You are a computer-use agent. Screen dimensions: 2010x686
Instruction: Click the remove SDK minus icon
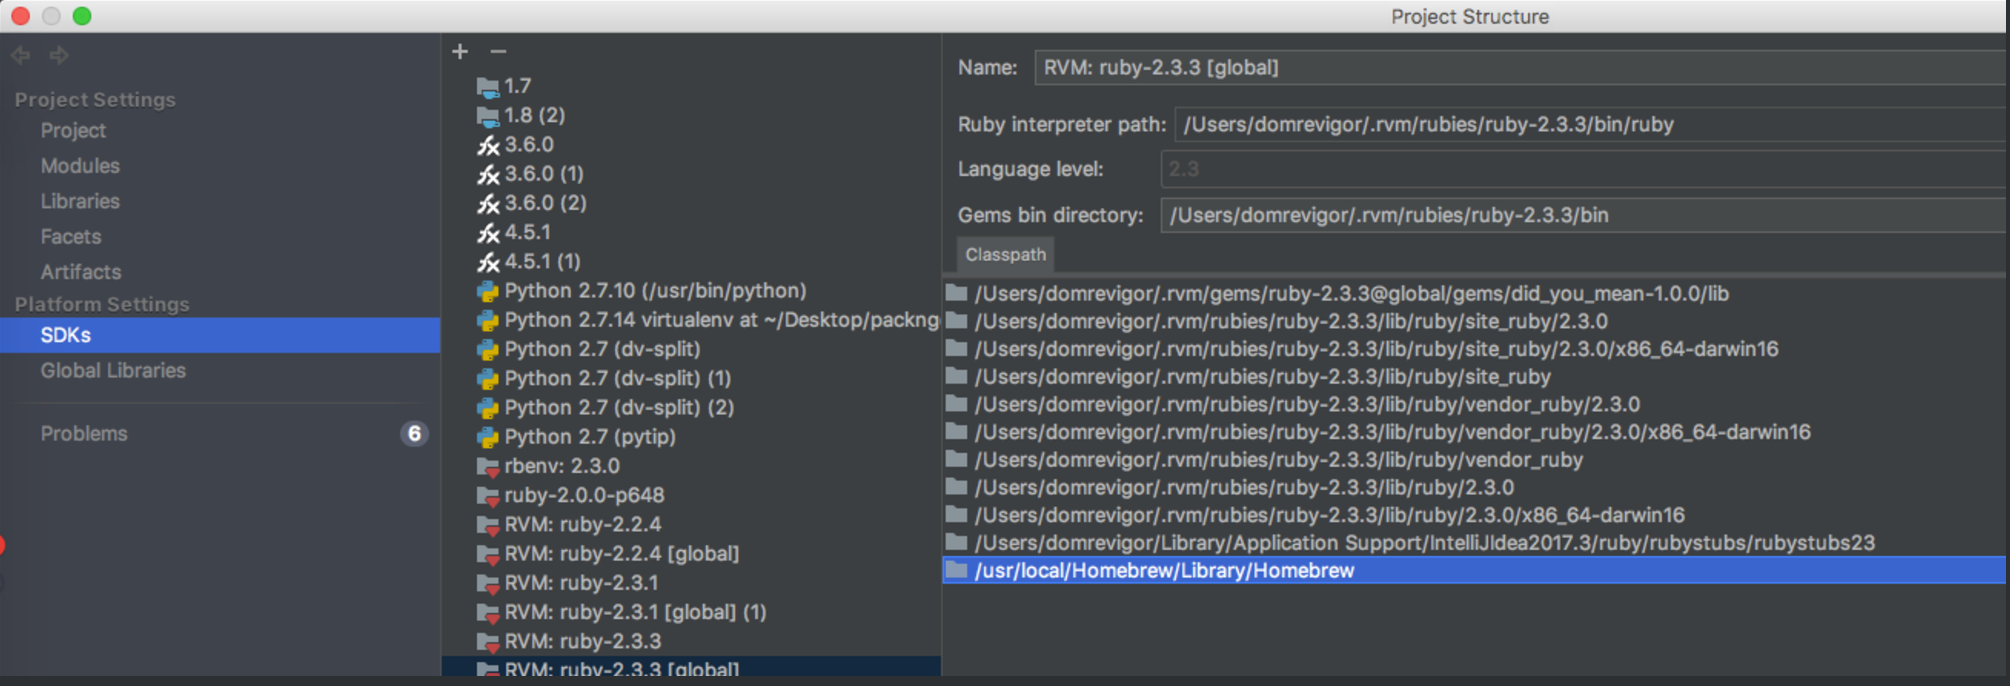click(498, 51)
